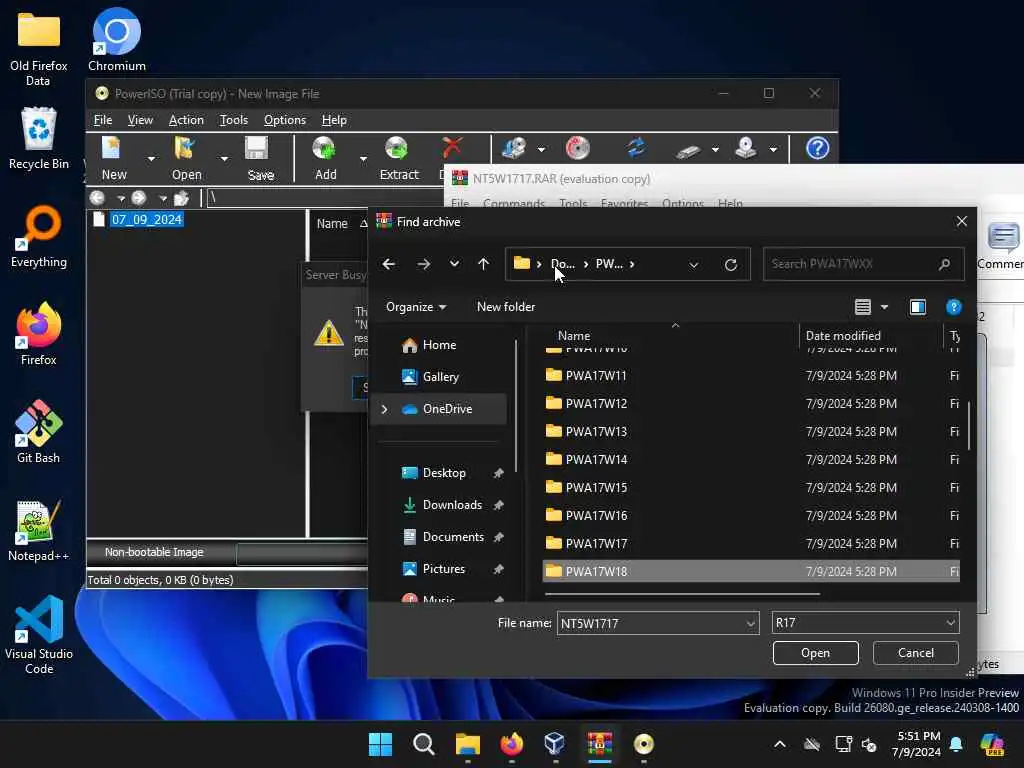Click the New image toolbar icon in PowerISO
1024x768 pixels.
pos(112,149)
